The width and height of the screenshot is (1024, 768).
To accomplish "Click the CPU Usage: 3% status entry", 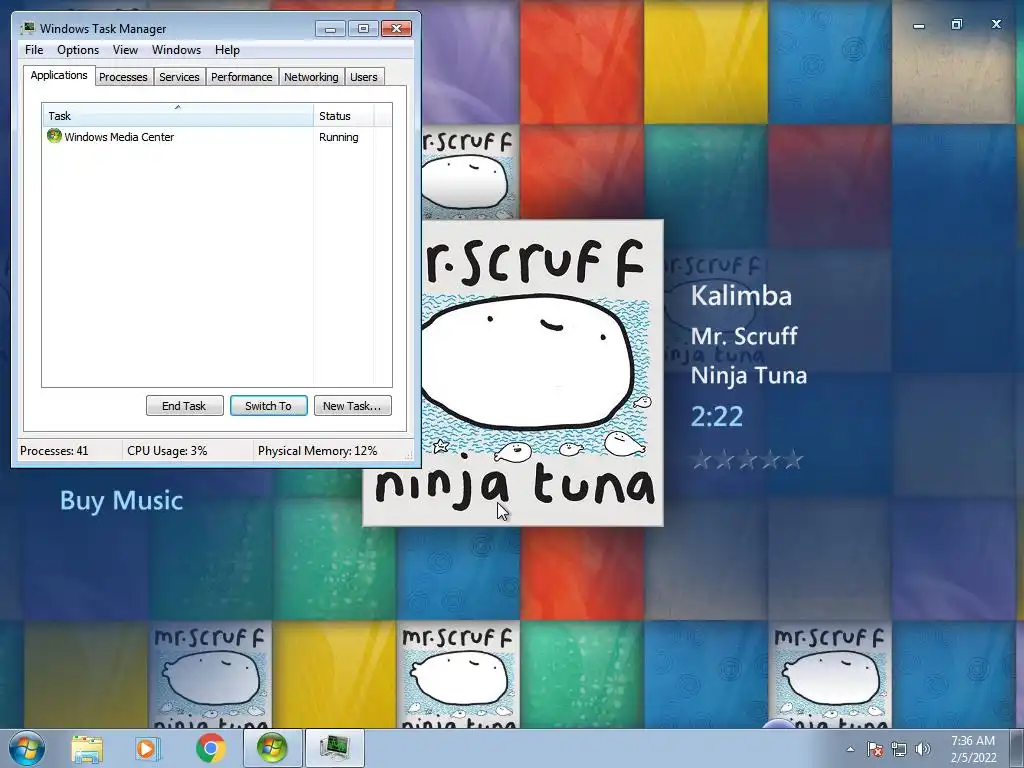I will (x=167, y=451).
